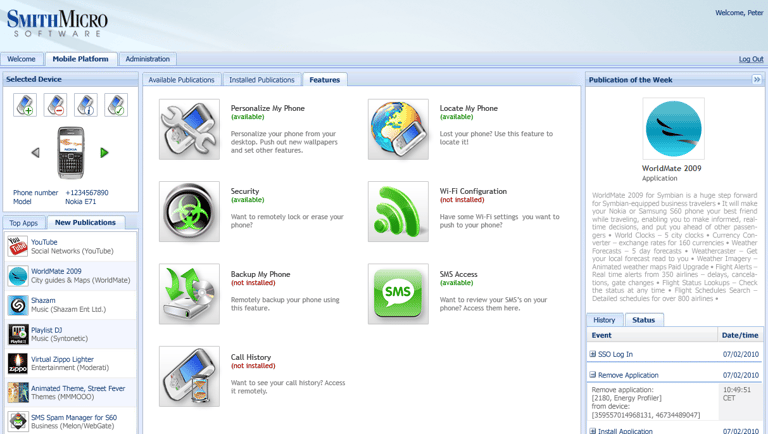Open the SMS Access green bubble icon

(398, 294)
